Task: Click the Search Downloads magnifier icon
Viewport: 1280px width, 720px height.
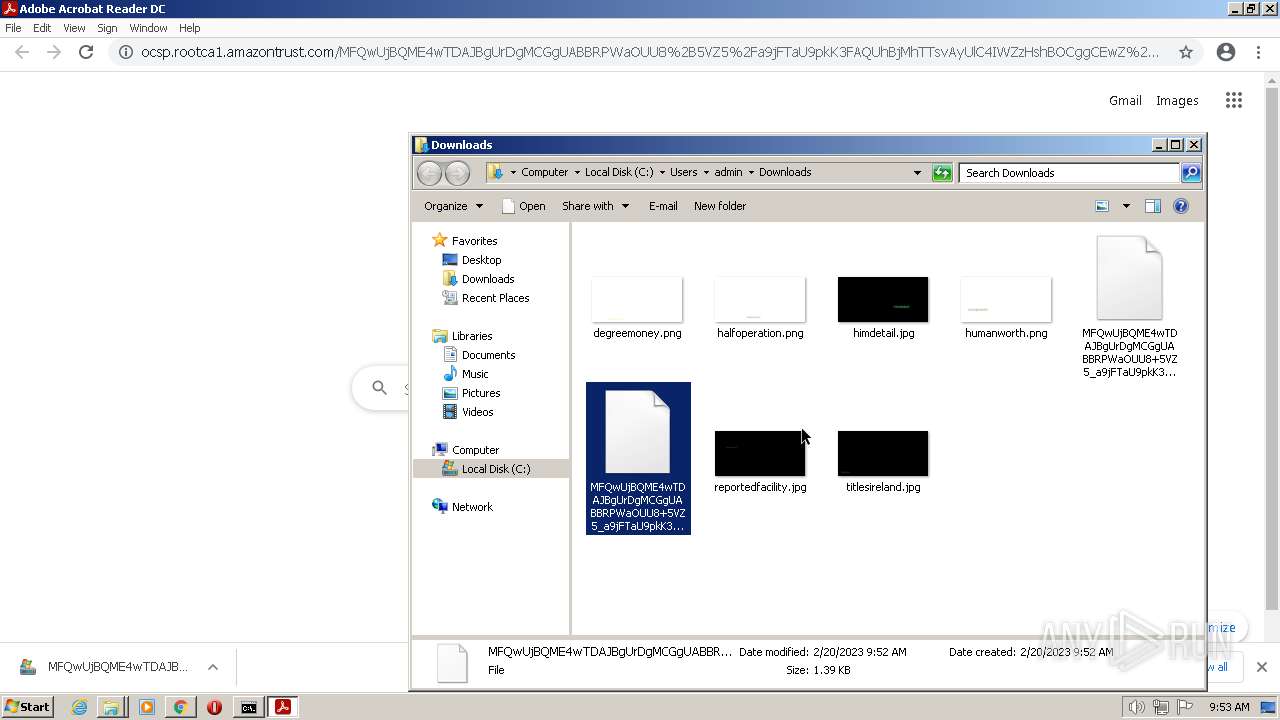Action: [1190, 173]
